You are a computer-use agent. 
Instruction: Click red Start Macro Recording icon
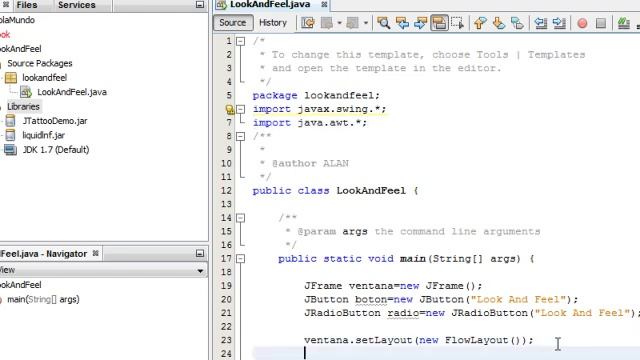point(582,23)
